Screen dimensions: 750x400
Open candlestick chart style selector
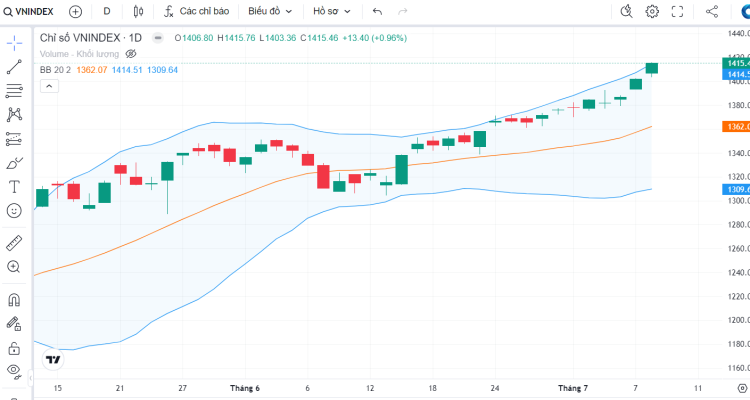[138, 11]
